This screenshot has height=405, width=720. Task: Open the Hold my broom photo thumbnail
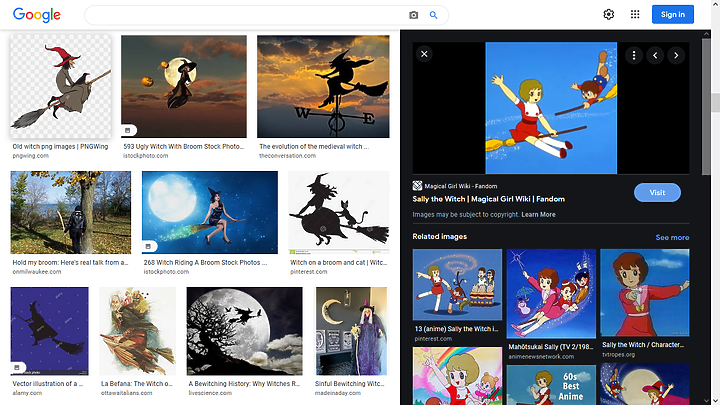click(x=71, y=213)
